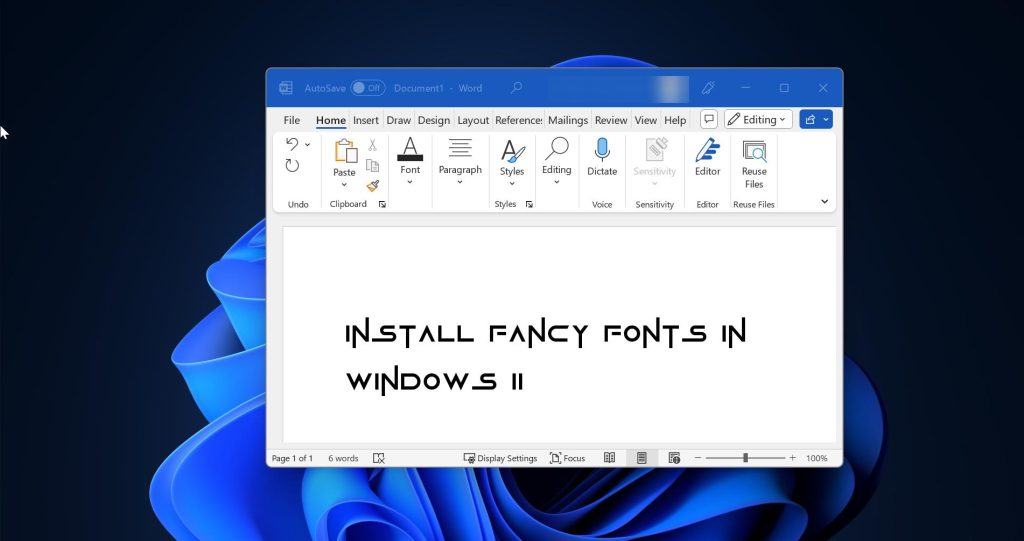Open the Clipboard dialog launcher
Viewport: 1024px width, 541px height.
coord(383,205)
